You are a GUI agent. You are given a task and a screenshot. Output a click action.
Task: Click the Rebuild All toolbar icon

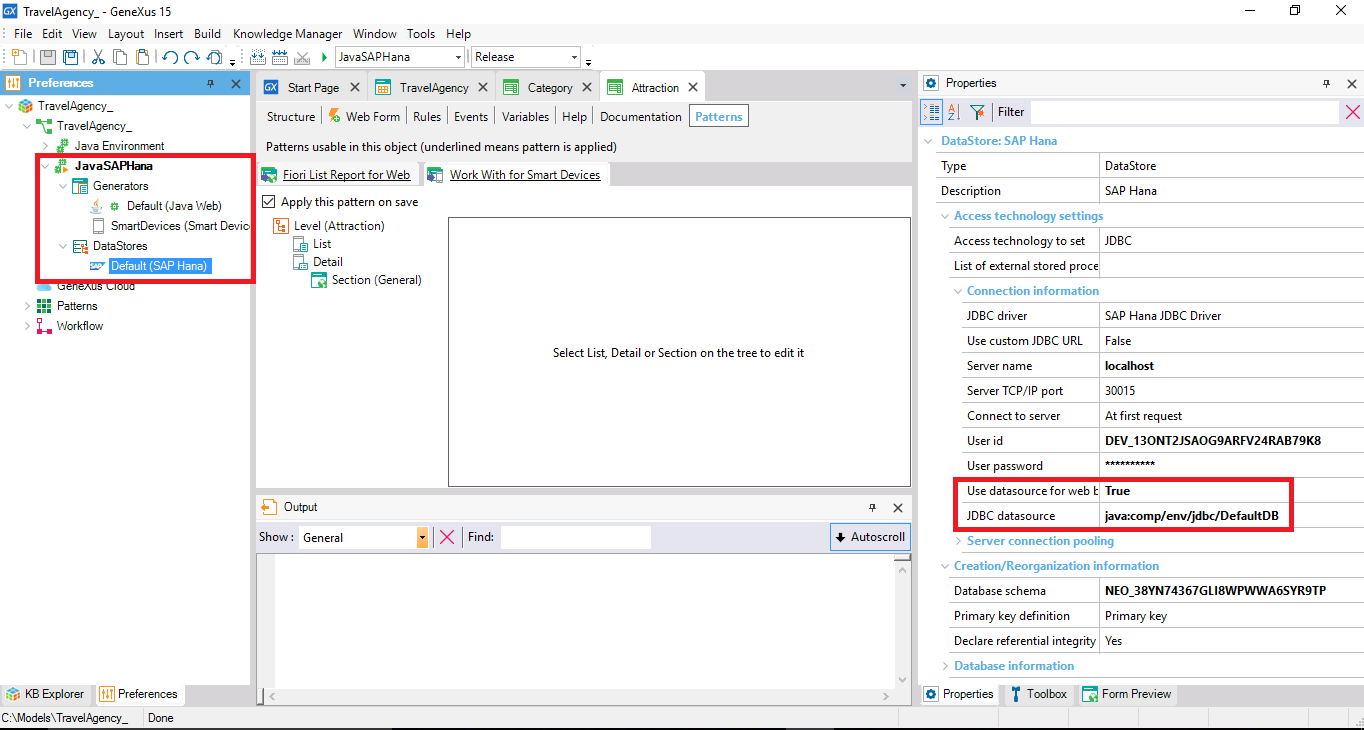pyautogui.click(x=280, y=58)
